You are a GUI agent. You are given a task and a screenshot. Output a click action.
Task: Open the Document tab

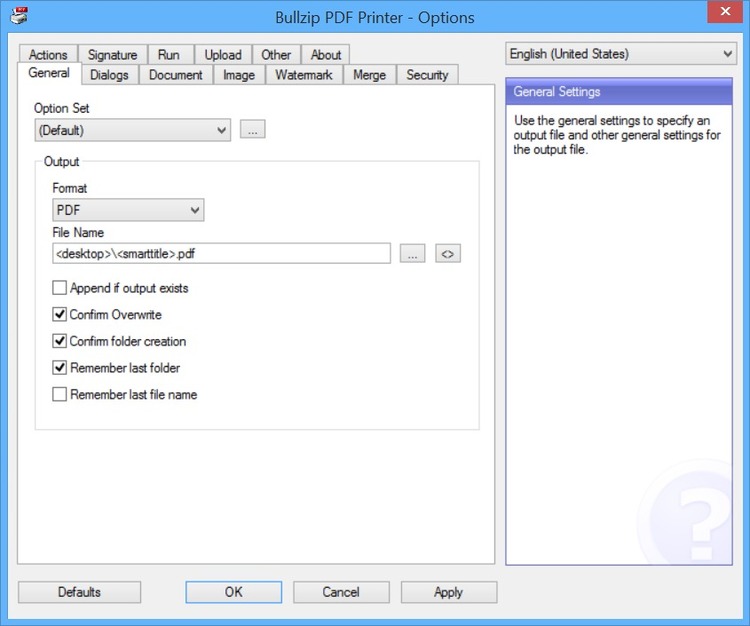(x=176, y=75)
